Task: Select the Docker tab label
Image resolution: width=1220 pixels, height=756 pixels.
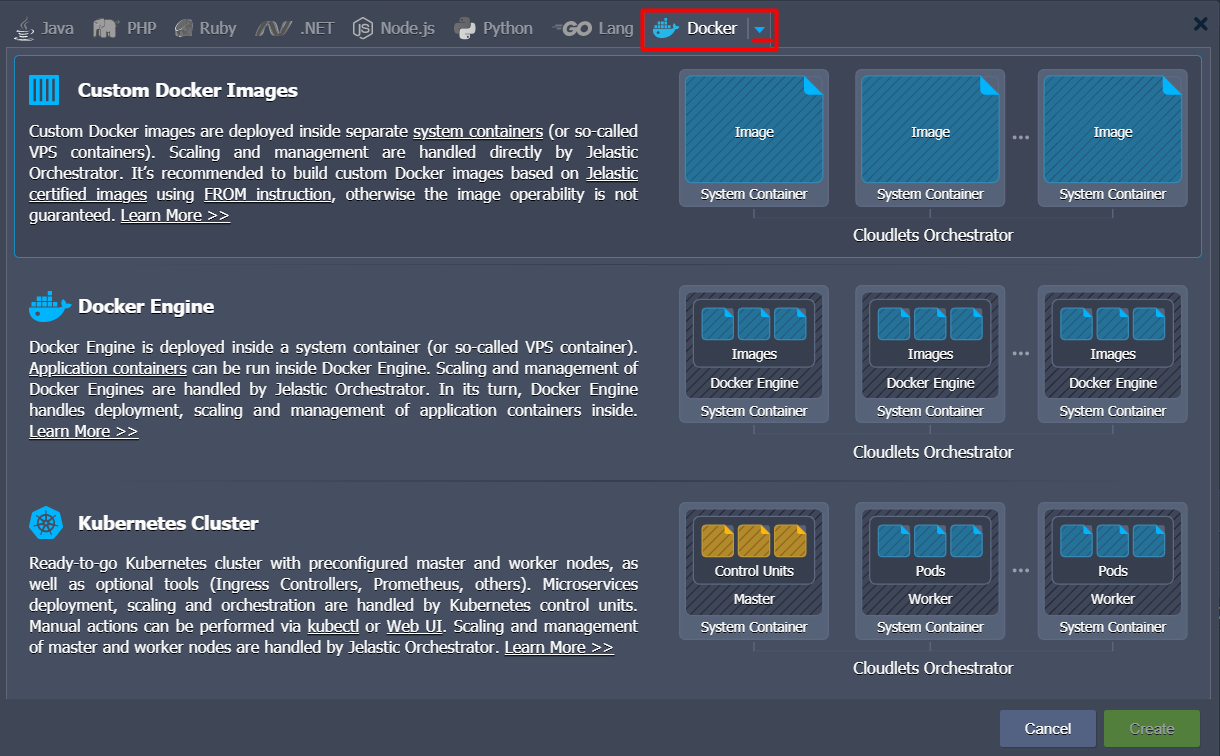Action: [712, 28]
